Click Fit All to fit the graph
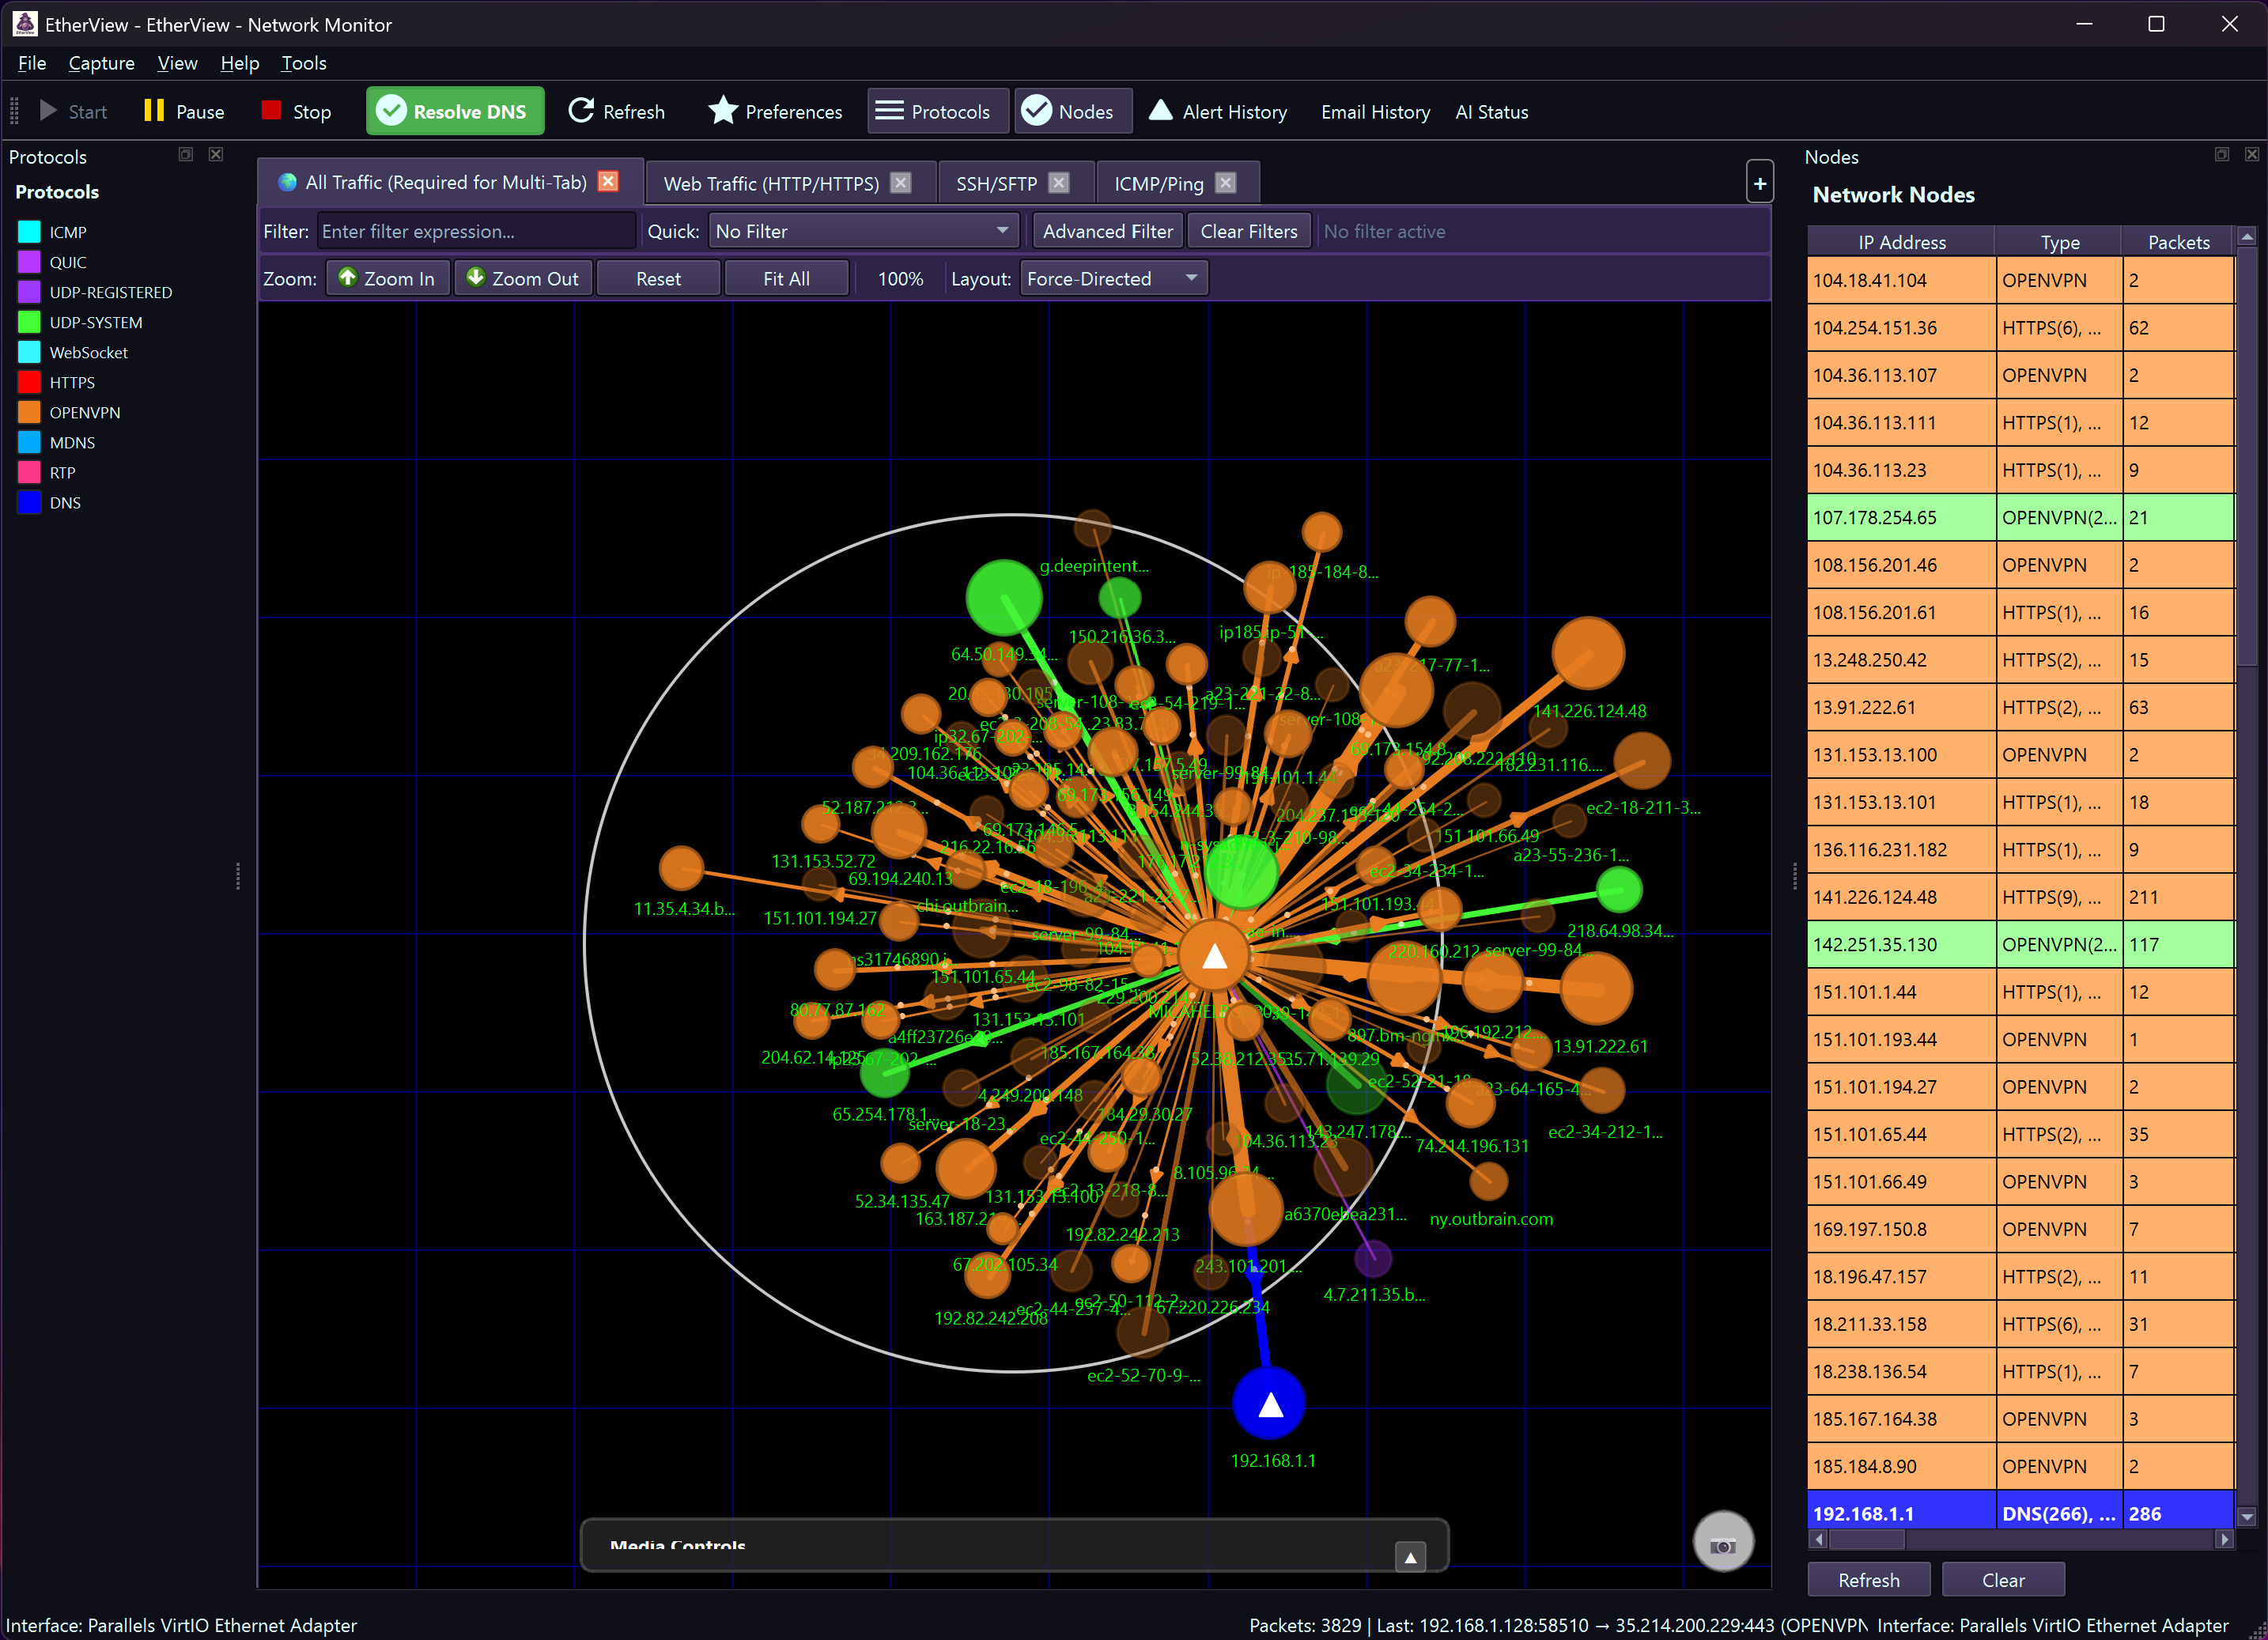 click(x=786, y=278)
